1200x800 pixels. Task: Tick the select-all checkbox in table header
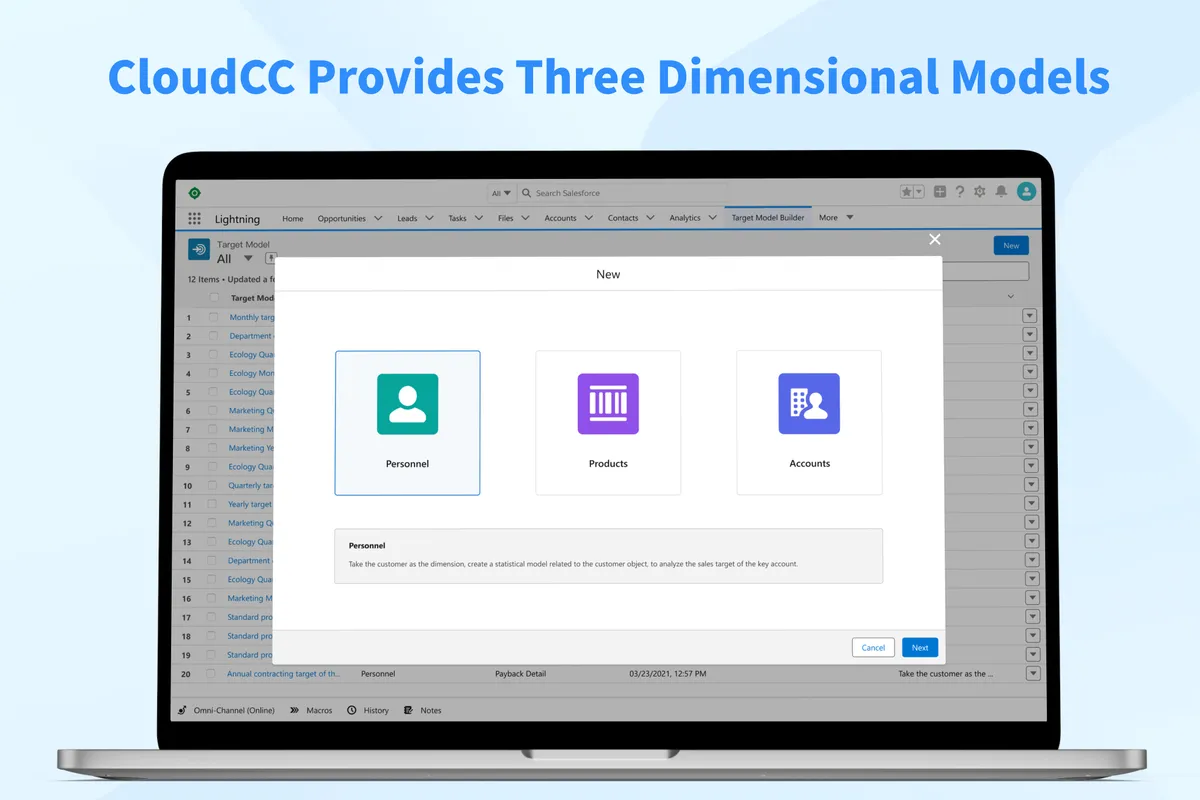tap(214, 298)
